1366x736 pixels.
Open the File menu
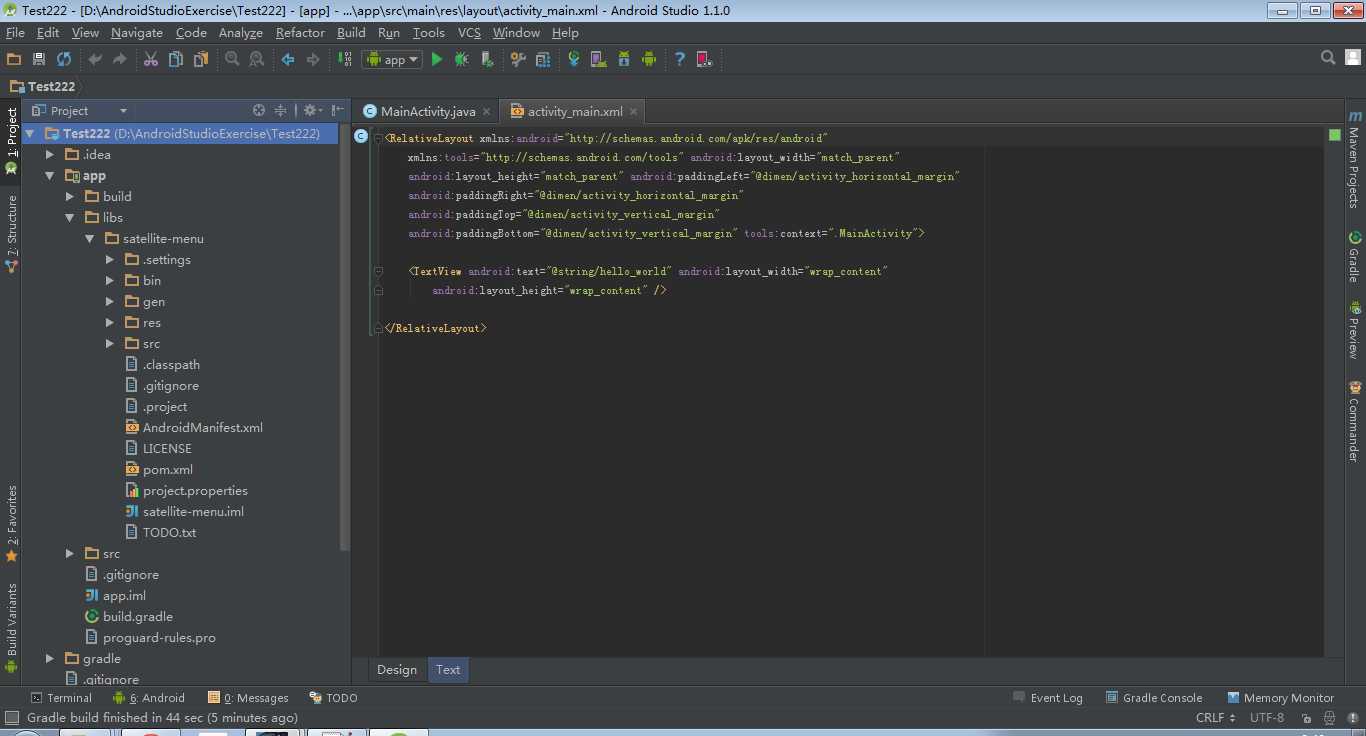(15, 32)
